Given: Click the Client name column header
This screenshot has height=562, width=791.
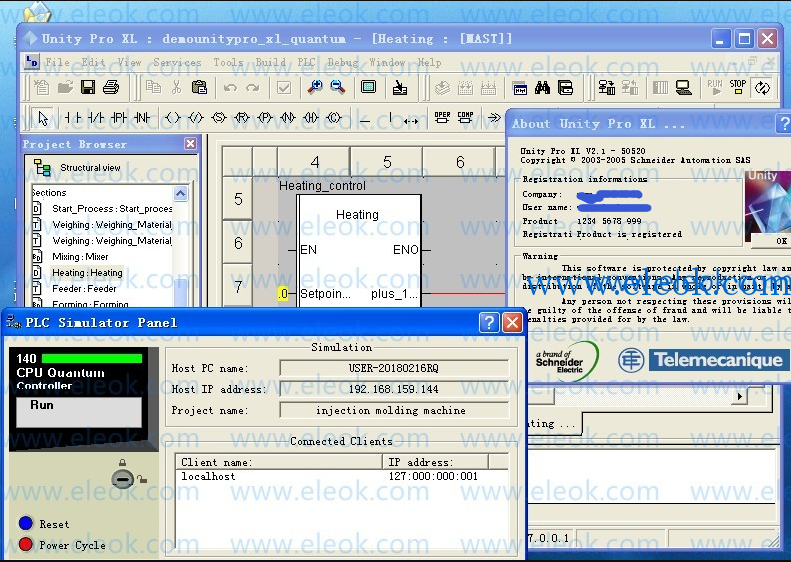Looking at the screenshot, I should pos(279,462).
